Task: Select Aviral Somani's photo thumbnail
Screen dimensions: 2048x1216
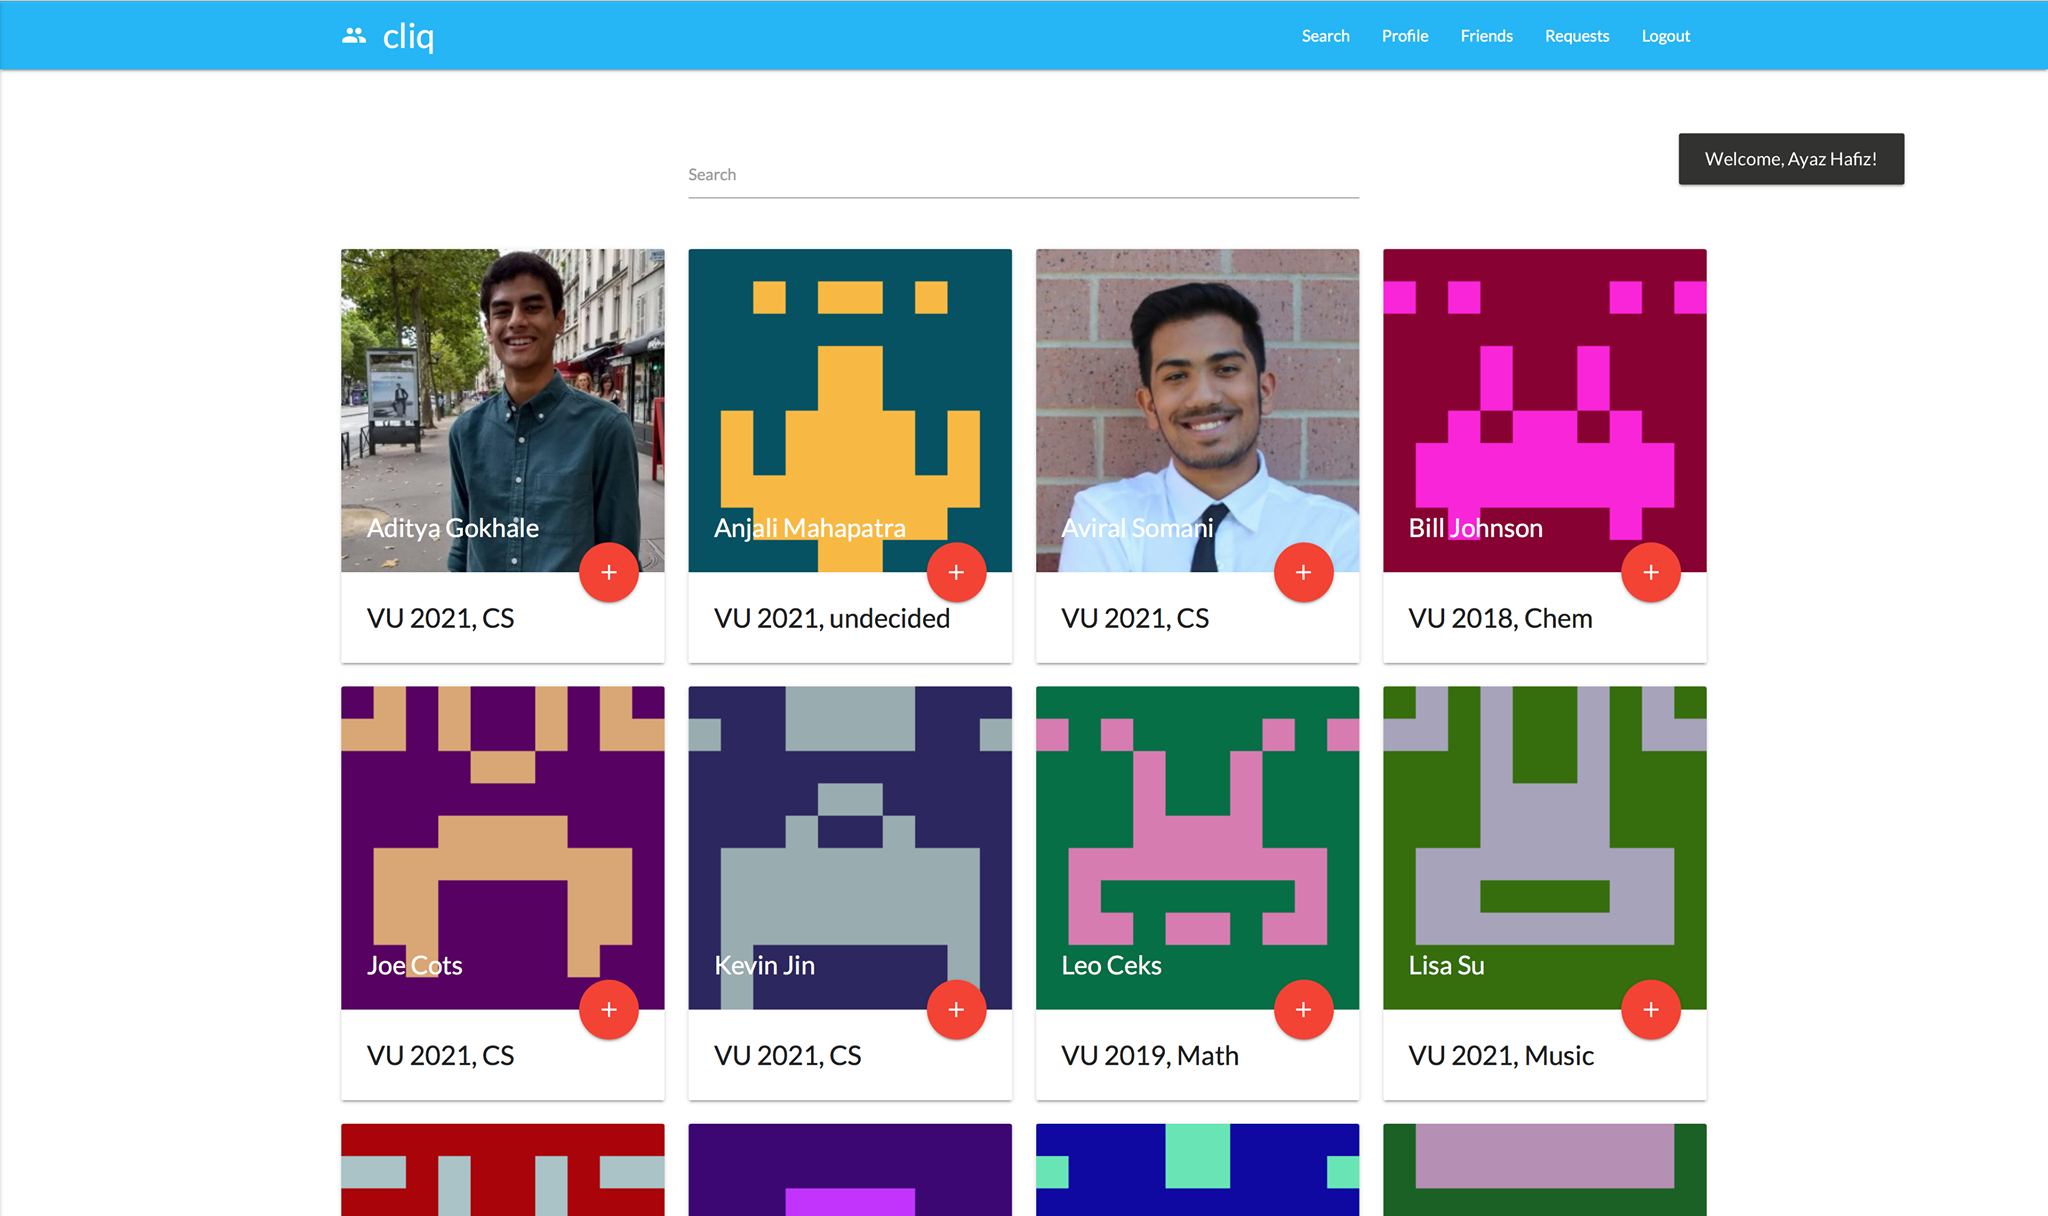Action: pyautogui.click(x=1197, y=400)
